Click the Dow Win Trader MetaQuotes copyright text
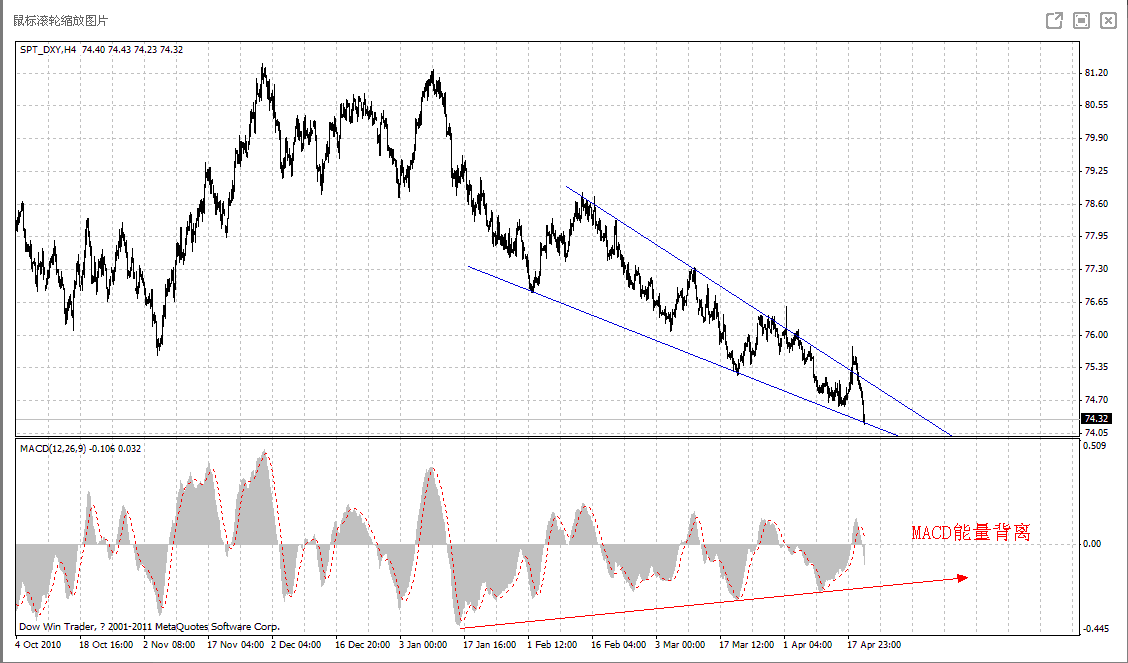The height and width of the screenshot is (663, 1128). tap(149, 627)
